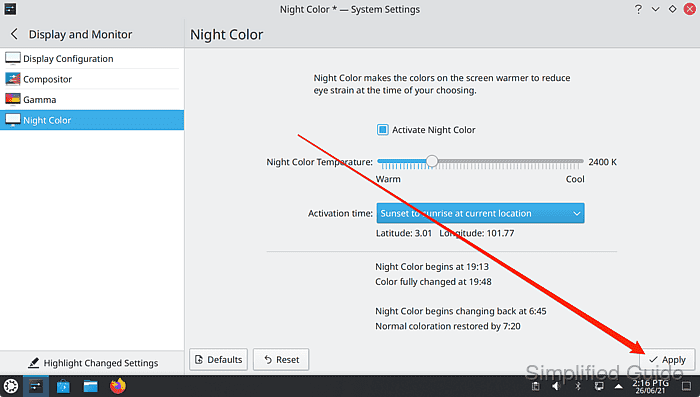Apply the Night Color changes

point(667,359)
